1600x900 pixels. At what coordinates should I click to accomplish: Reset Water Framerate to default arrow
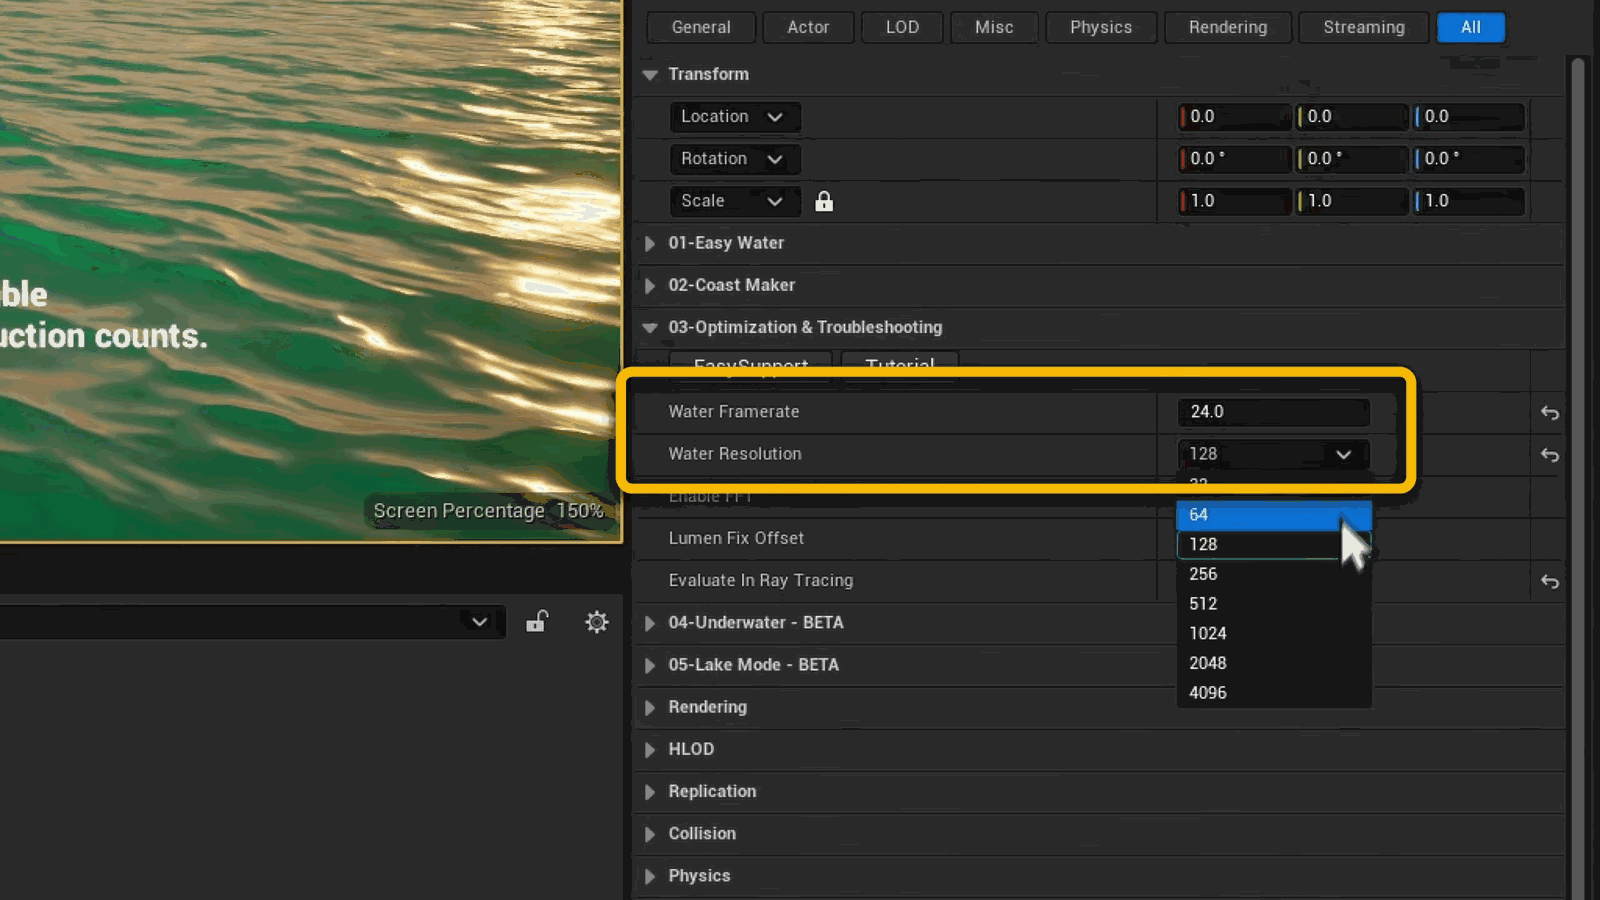tap(1550, 412)
